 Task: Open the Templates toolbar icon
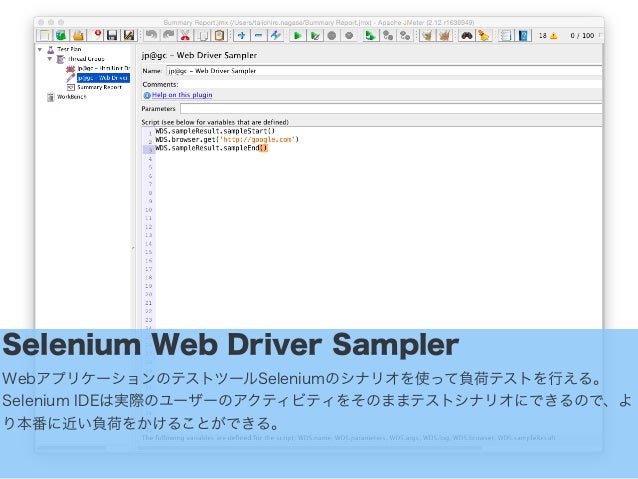click(61, 36)
